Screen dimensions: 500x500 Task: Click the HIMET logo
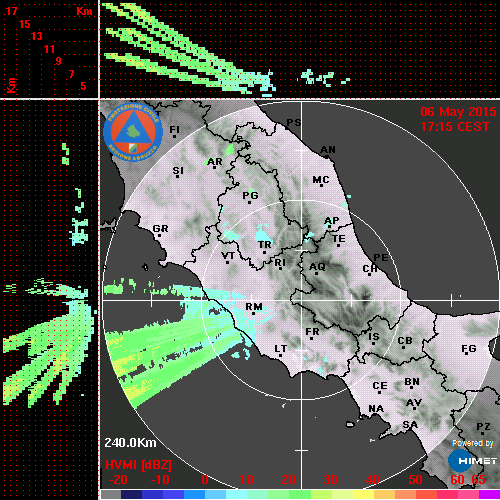tap(472, 461)
